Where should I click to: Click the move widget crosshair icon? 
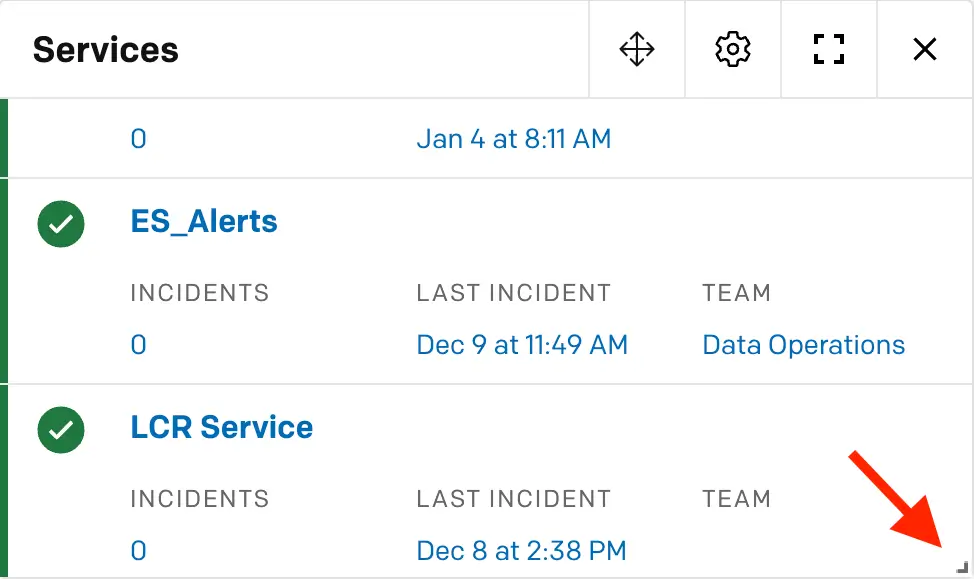(637, 49)
